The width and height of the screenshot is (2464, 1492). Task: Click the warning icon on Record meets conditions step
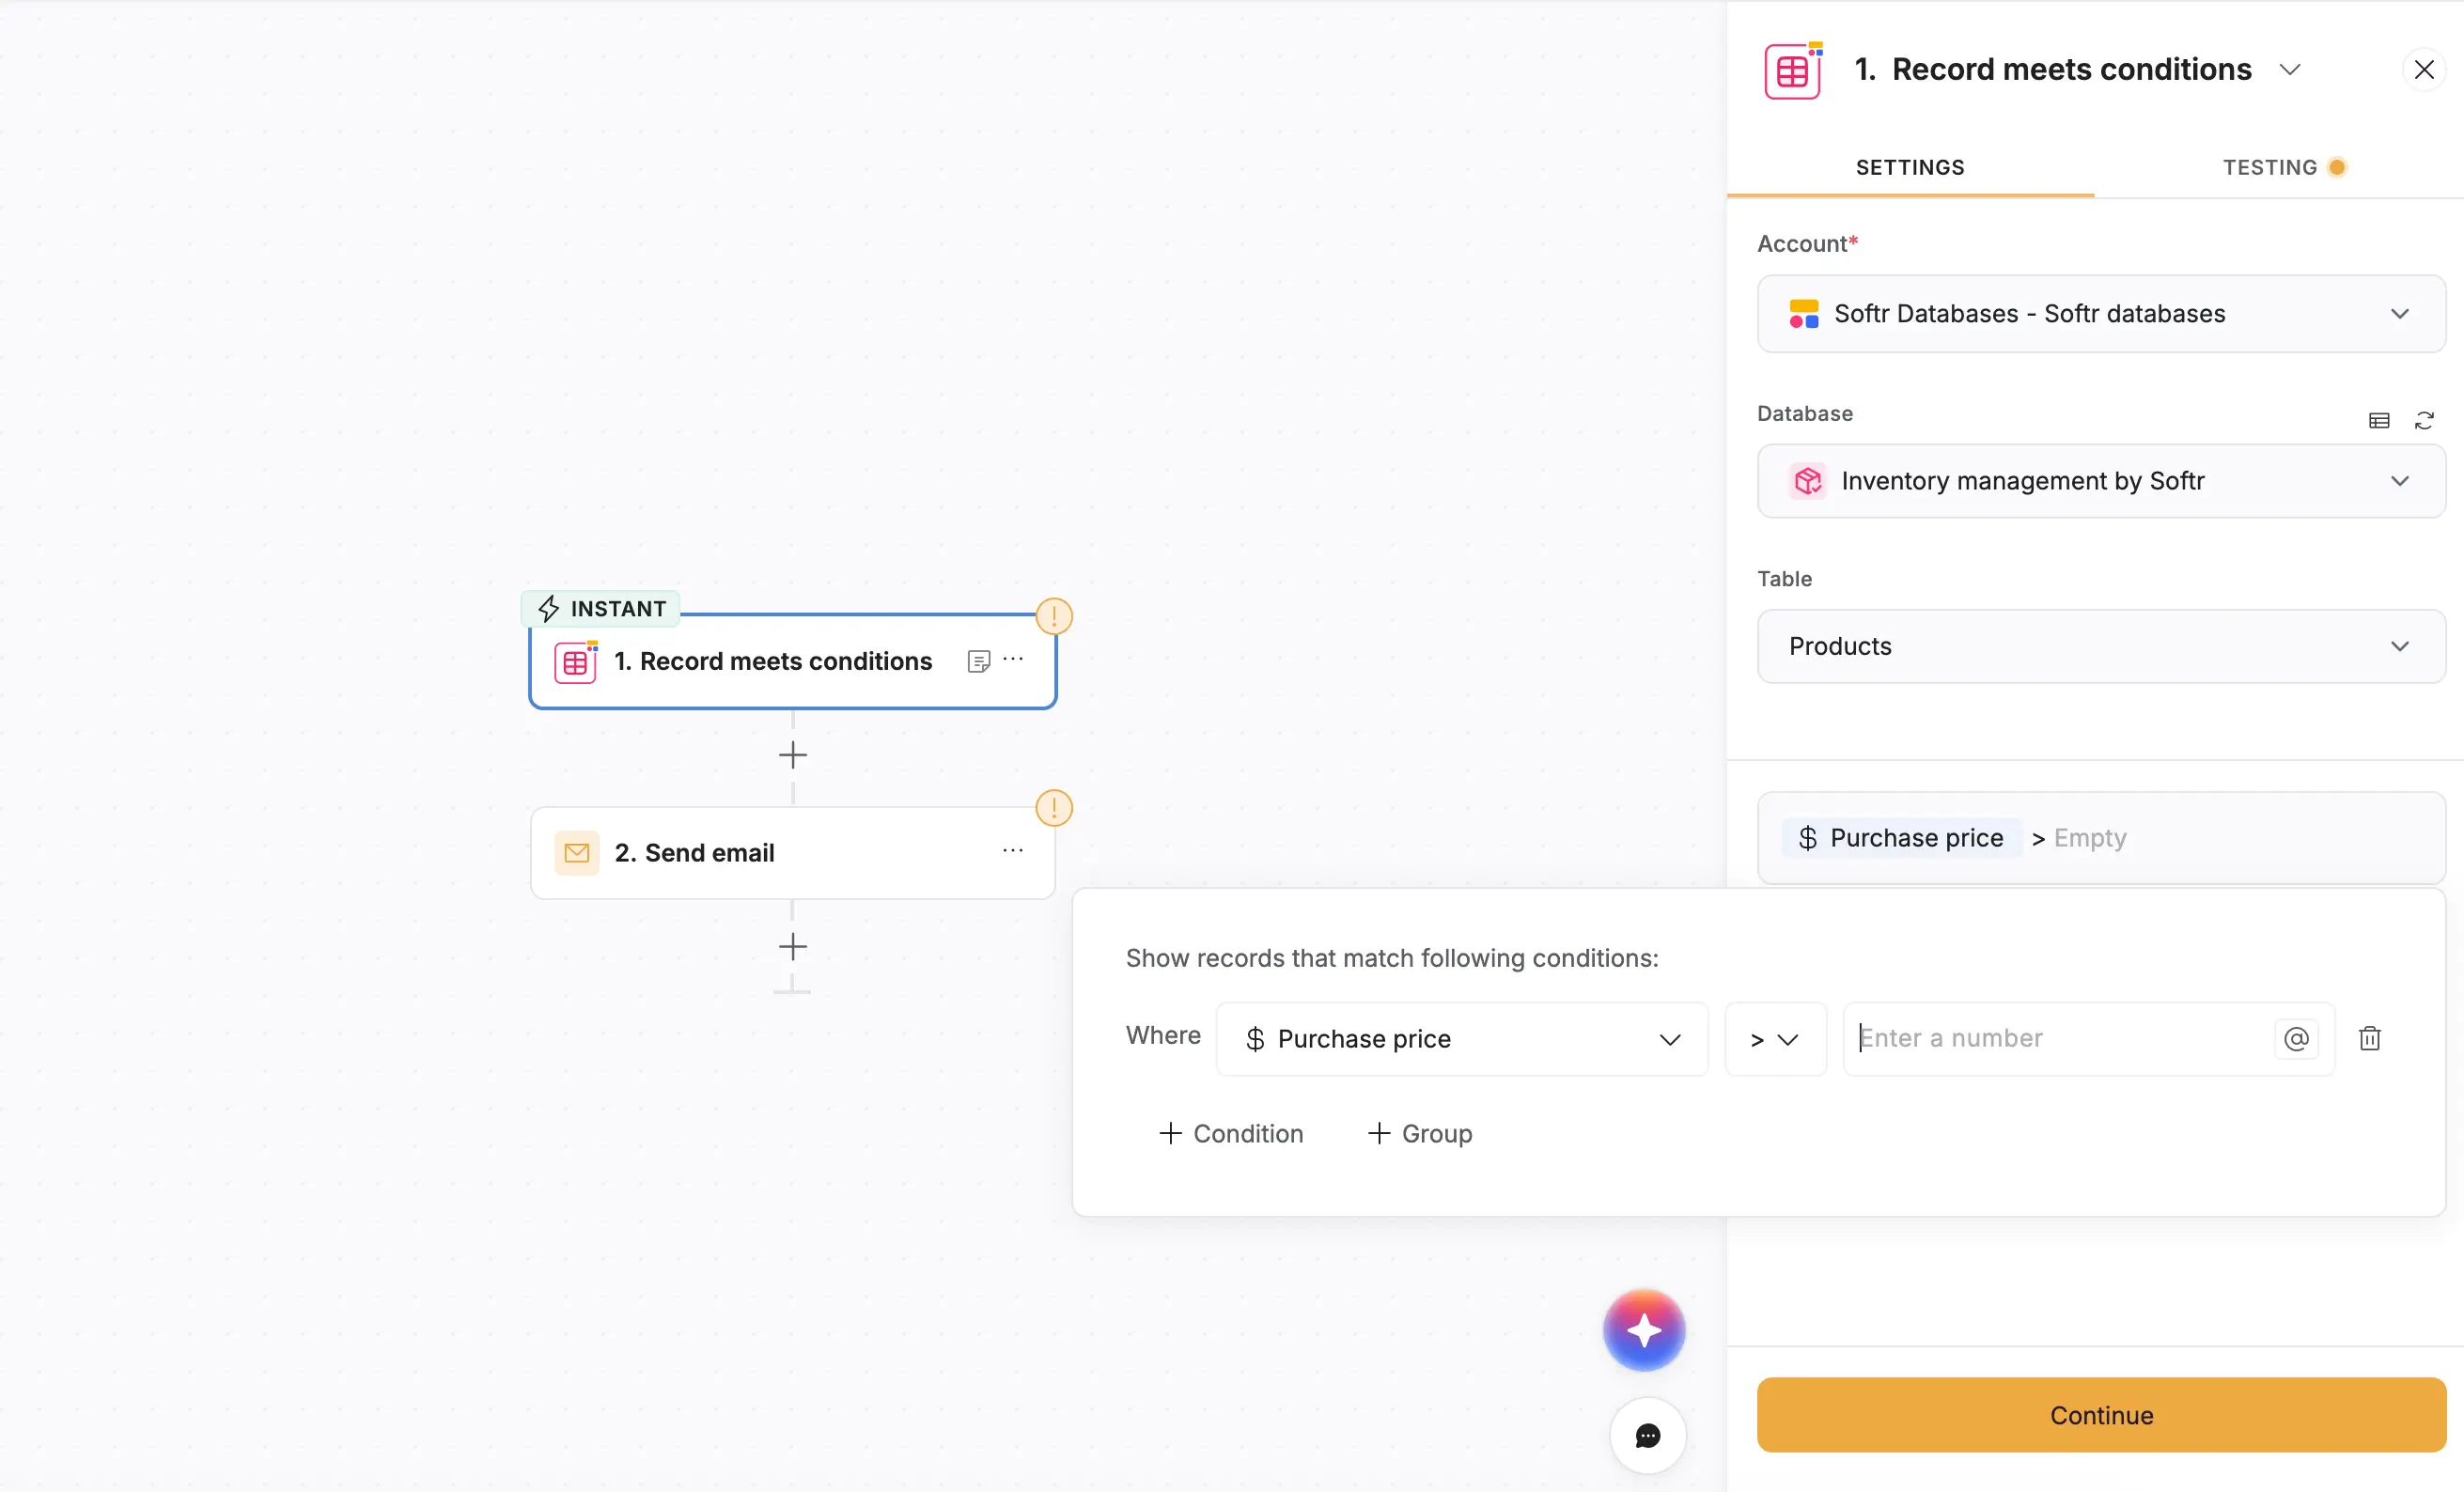(1054, 616)
